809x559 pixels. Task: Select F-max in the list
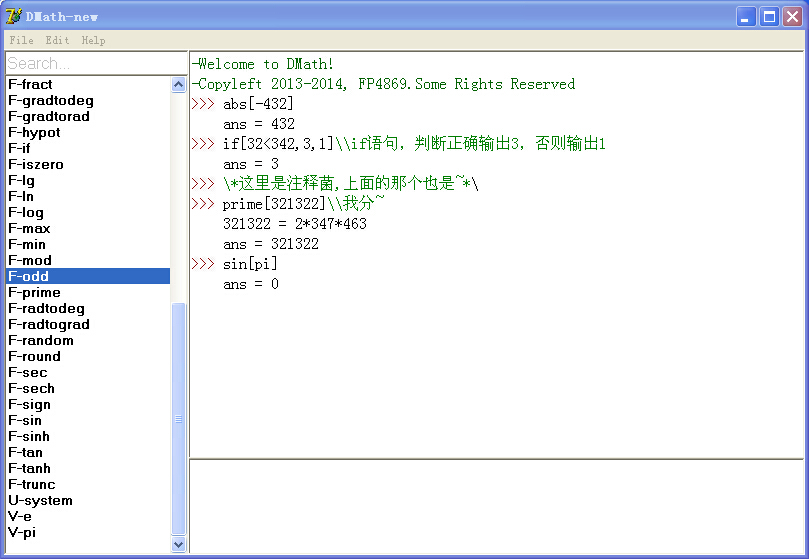88,228
